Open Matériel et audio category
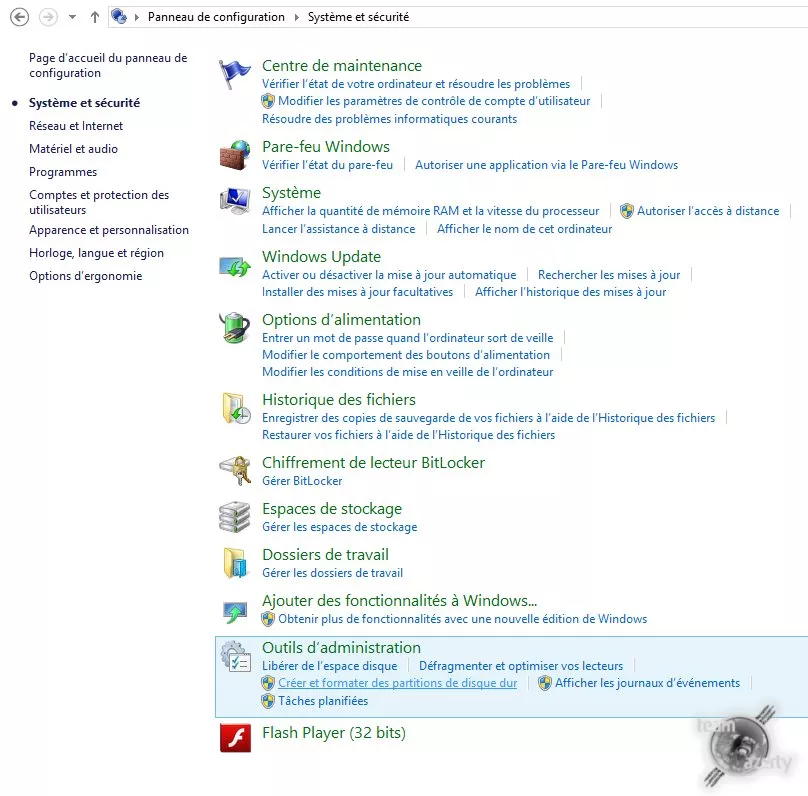This screenshot has width=808, height=796. coord(74,149)
